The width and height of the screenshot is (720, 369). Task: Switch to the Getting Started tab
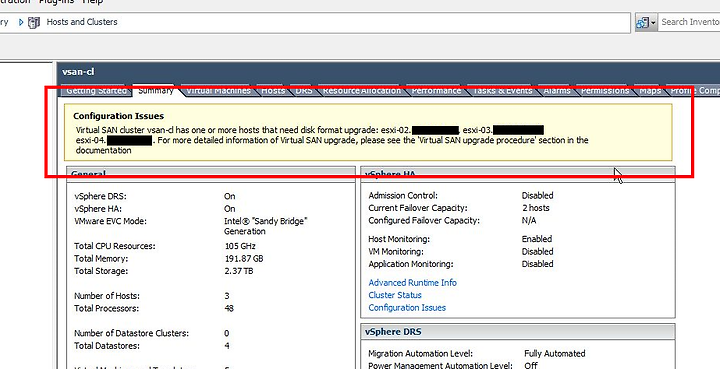pos(96,90)
